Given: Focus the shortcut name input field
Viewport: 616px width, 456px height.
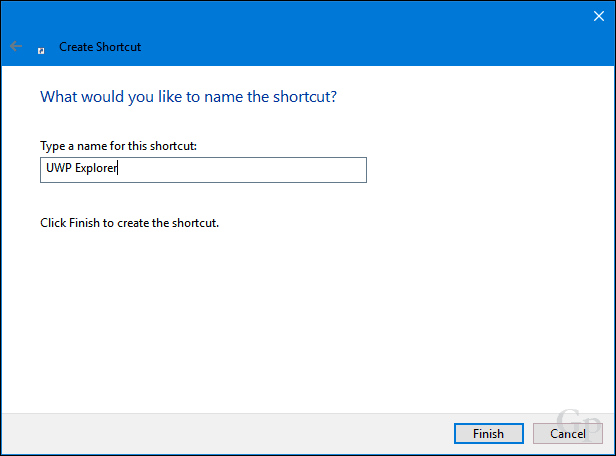Looking at the screenshot, I should coord(203,170).
